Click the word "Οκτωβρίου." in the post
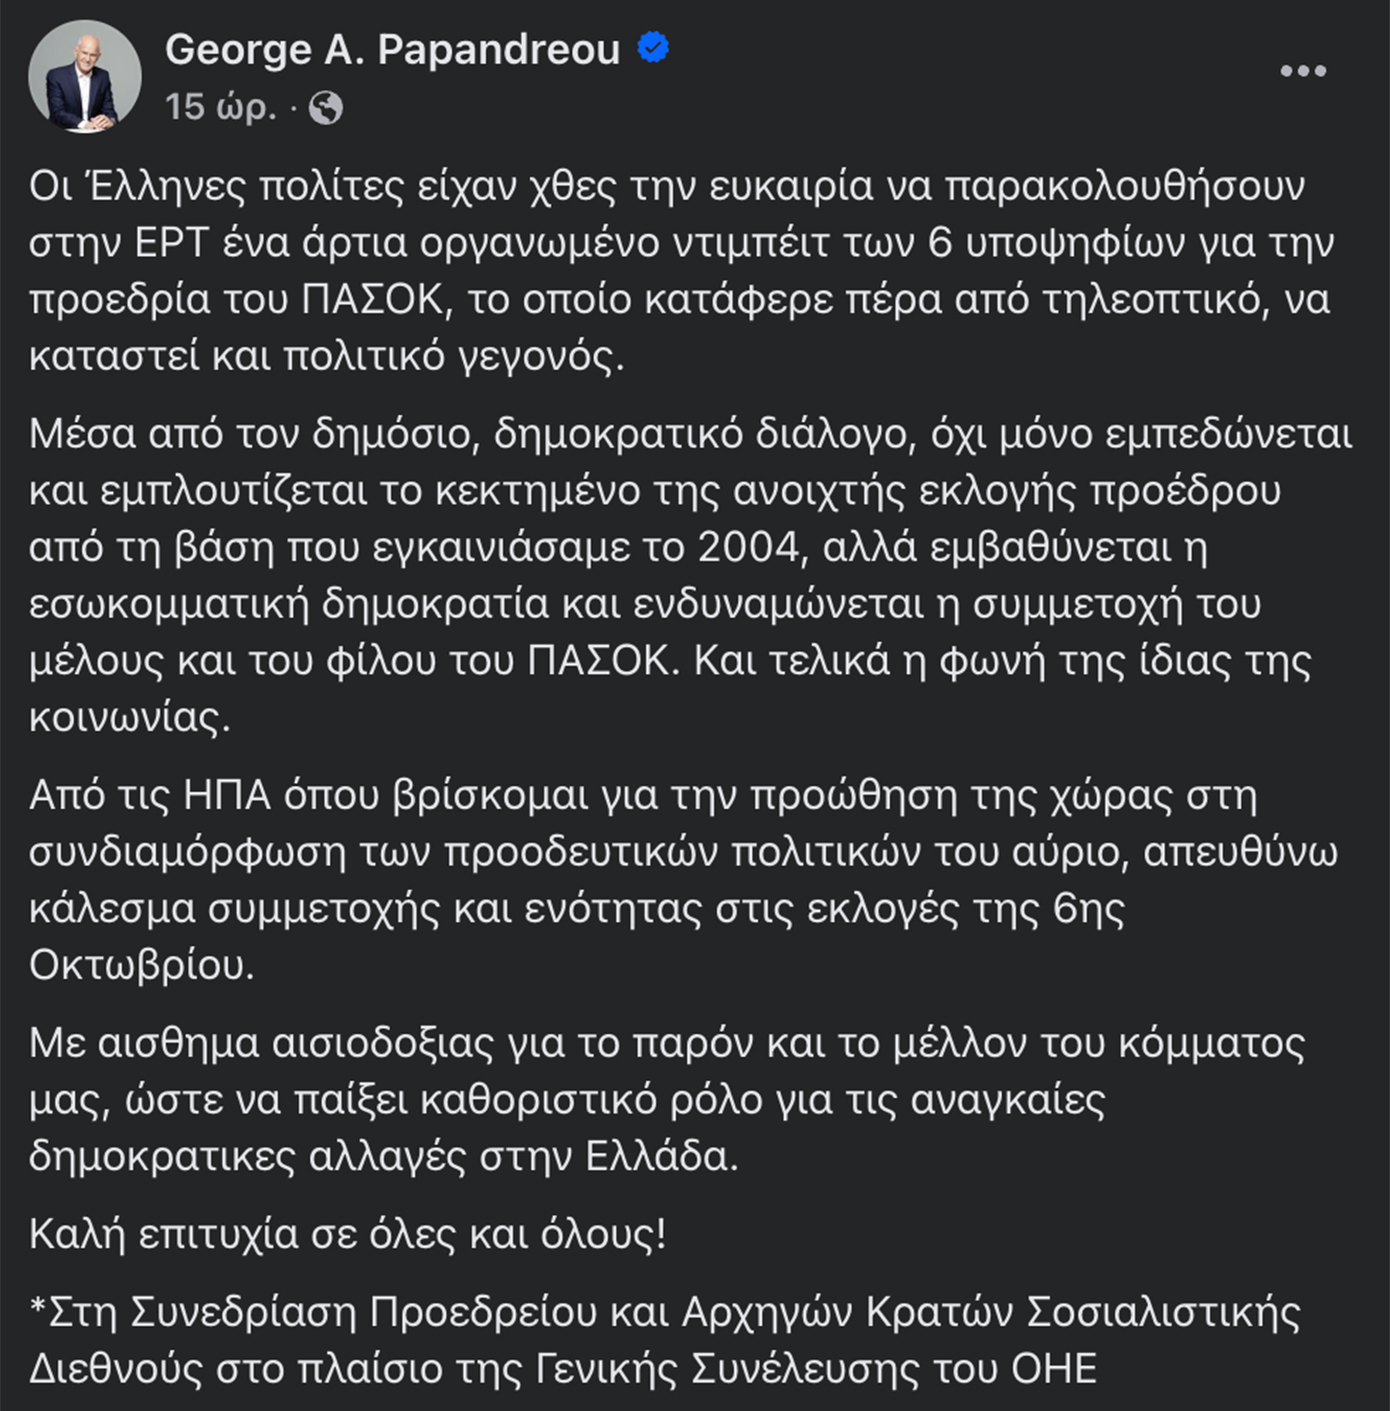 (x=141, y=965)
